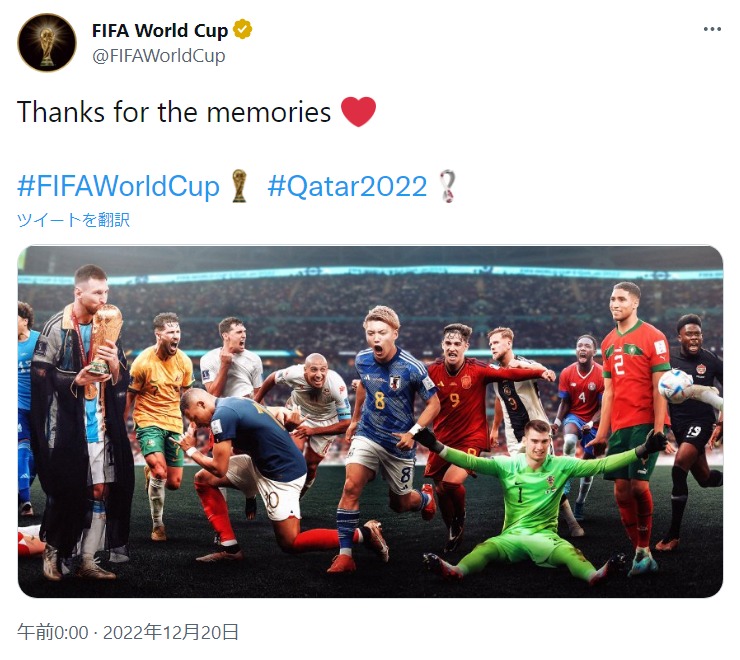Click the tweet text Thanks for the memories
Viewport: 740px width, 660px height.
pyautogui.click(x=174, y=112)
